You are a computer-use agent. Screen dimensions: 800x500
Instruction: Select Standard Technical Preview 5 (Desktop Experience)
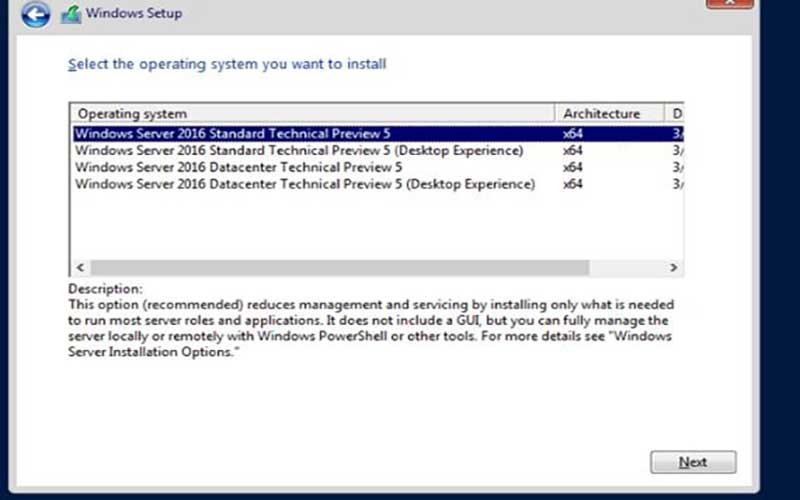[x=298, y=151]
